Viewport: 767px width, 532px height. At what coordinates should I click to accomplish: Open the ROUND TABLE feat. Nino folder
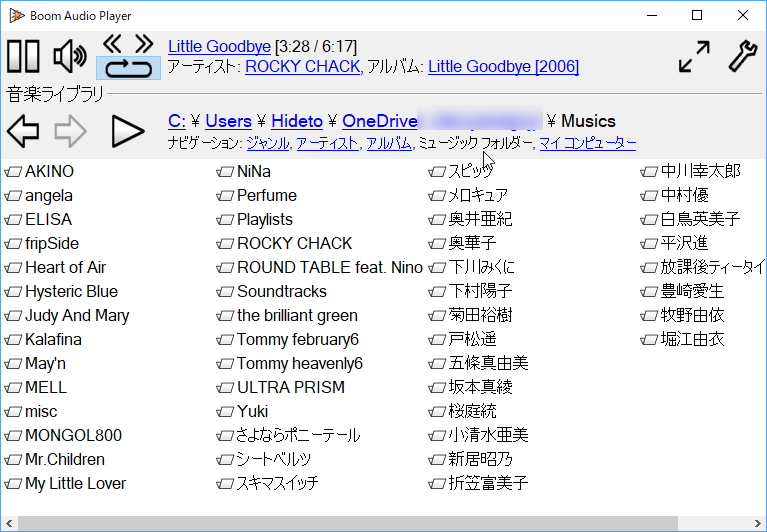pos(319,267)
